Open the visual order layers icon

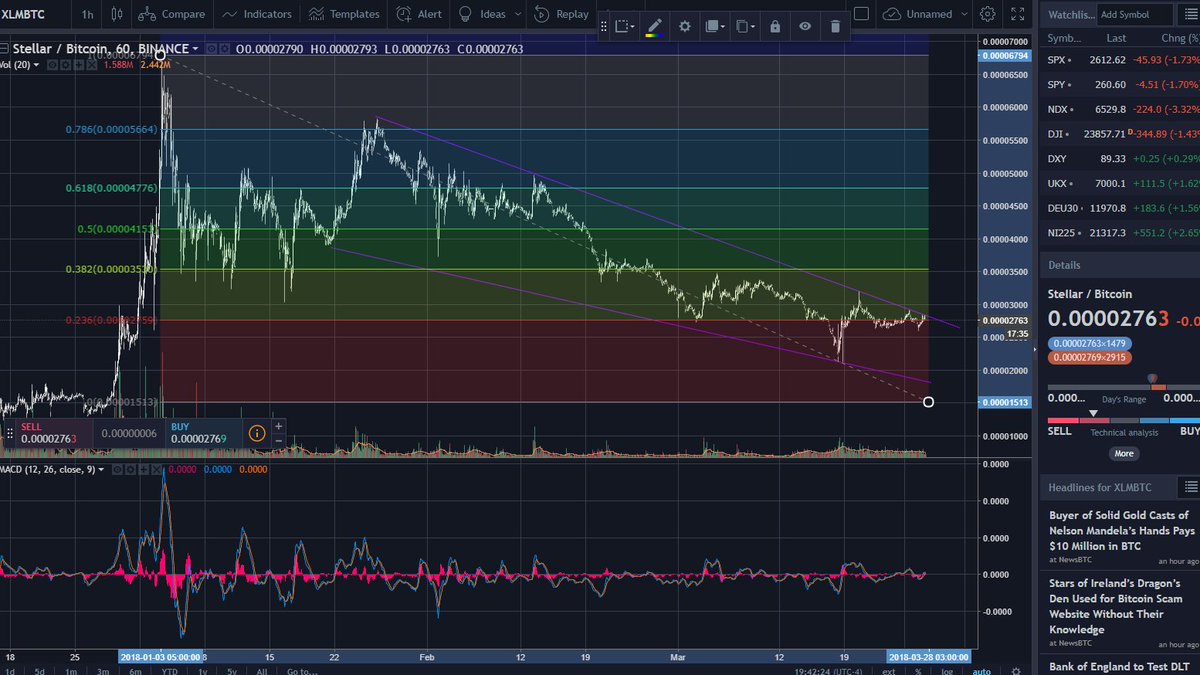coord(711,27)
